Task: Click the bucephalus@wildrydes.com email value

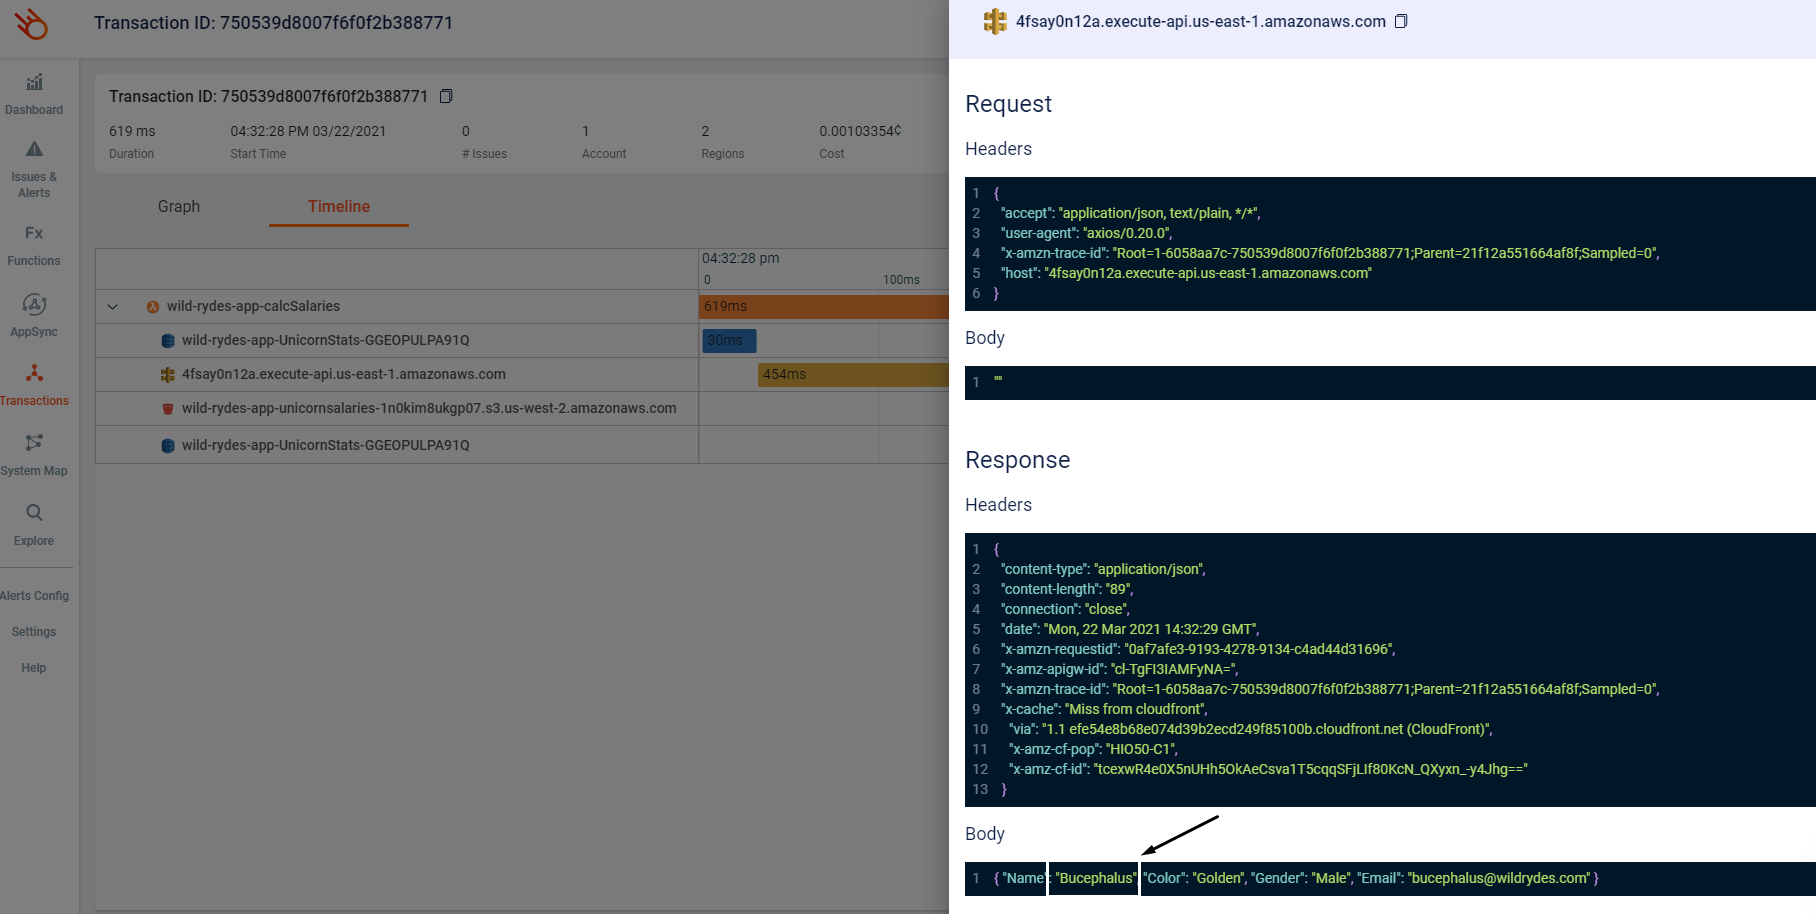Action: [x=1499, y=878]
